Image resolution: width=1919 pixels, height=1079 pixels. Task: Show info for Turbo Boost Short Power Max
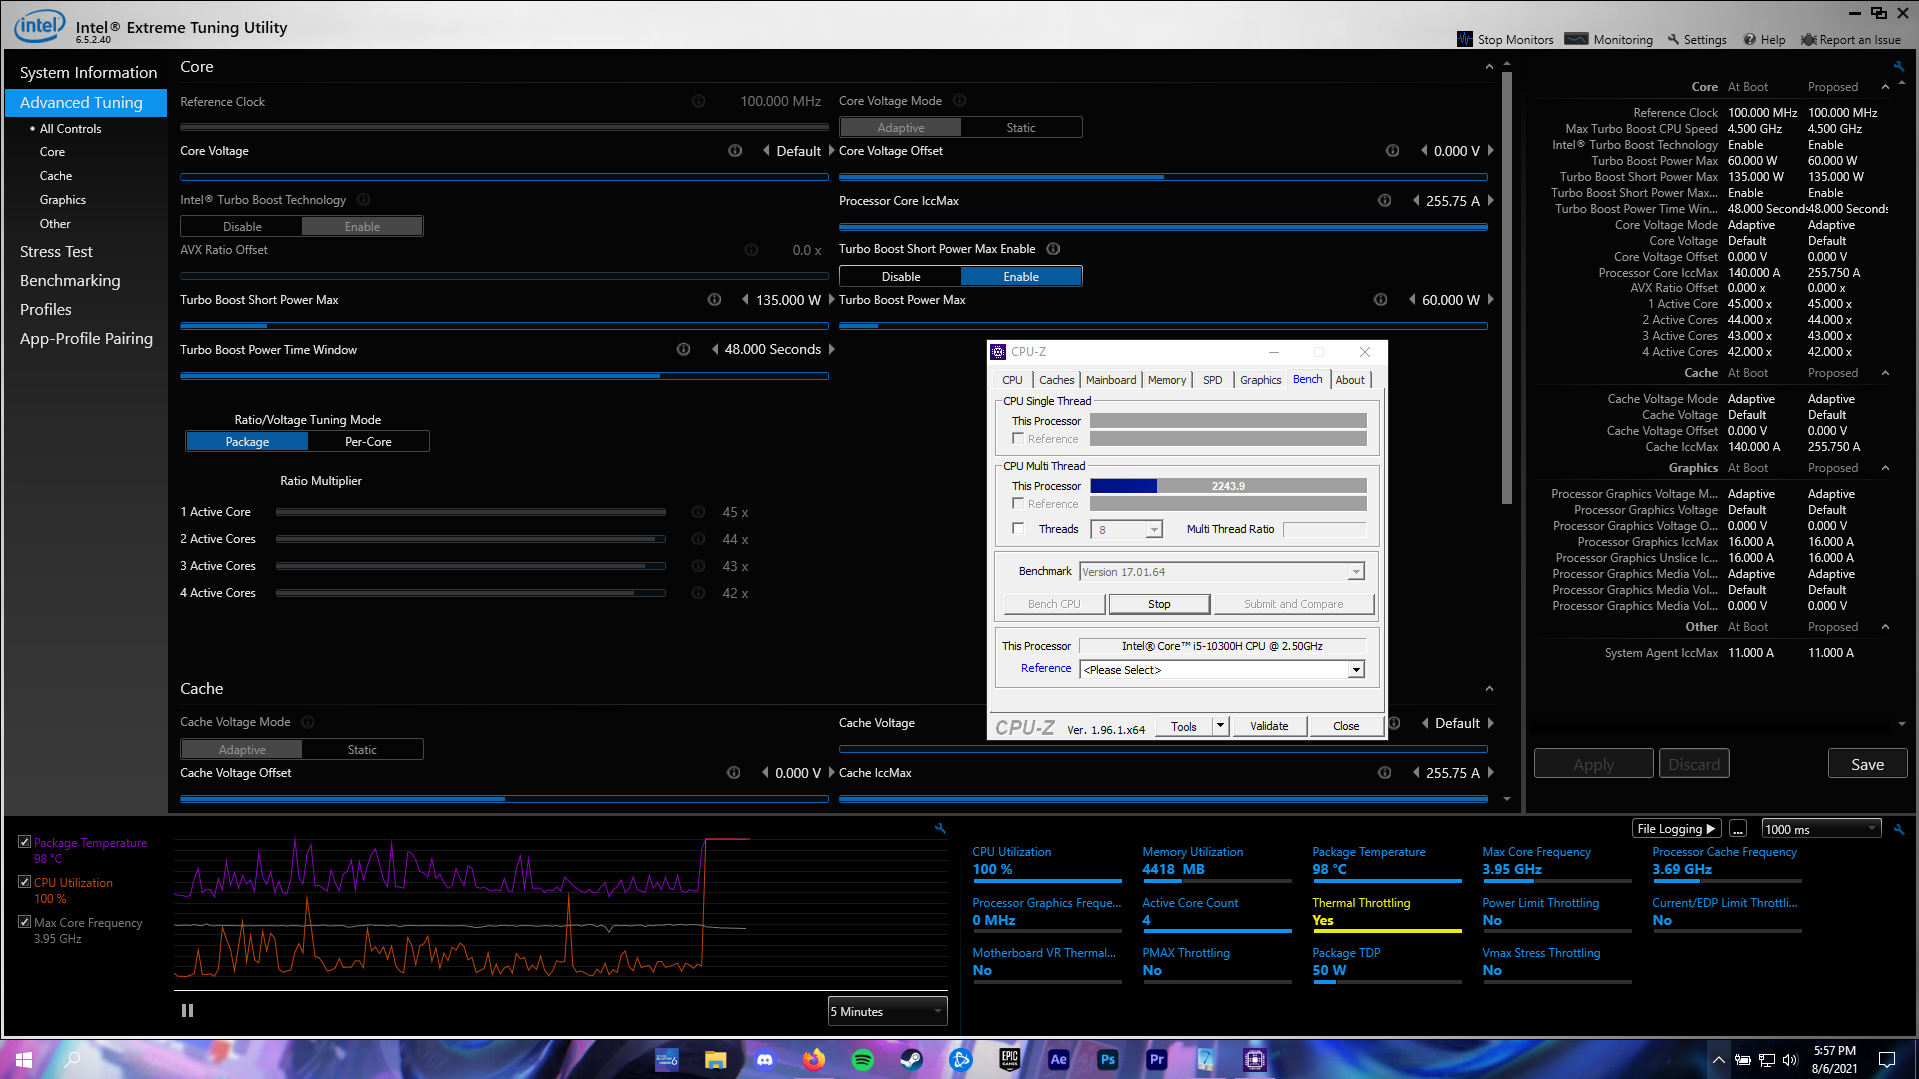tap(714, 300)
